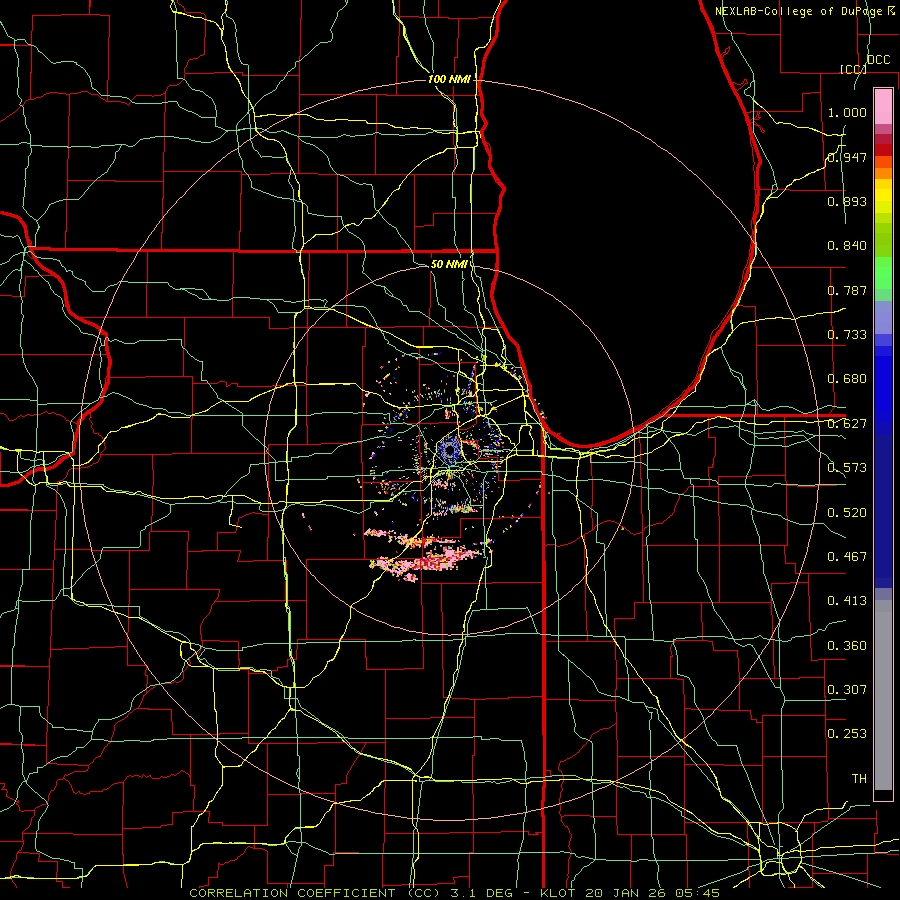
Task: Click the 0.253 scale value
Action: click(847, 734)
